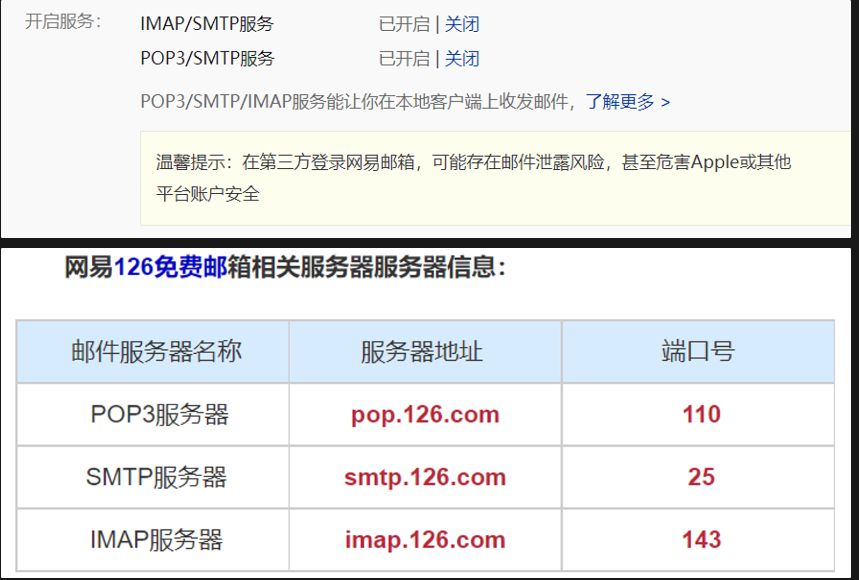Image resolution: width=859 pixels, height=580 pixels.
Task: Click 关闭 link for IMAP/SMTP服务
Action: click(x=462, y=24)
